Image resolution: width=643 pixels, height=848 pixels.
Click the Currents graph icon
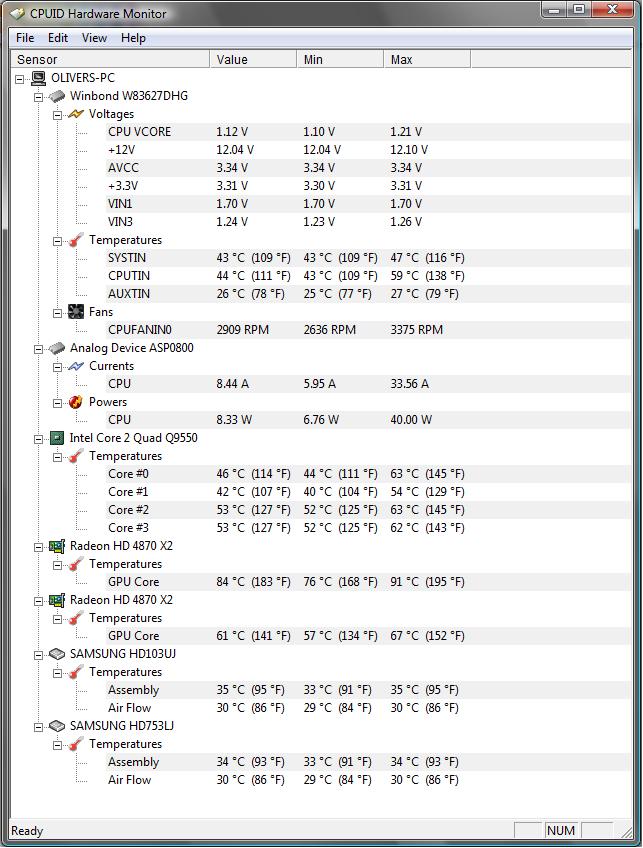76,366
